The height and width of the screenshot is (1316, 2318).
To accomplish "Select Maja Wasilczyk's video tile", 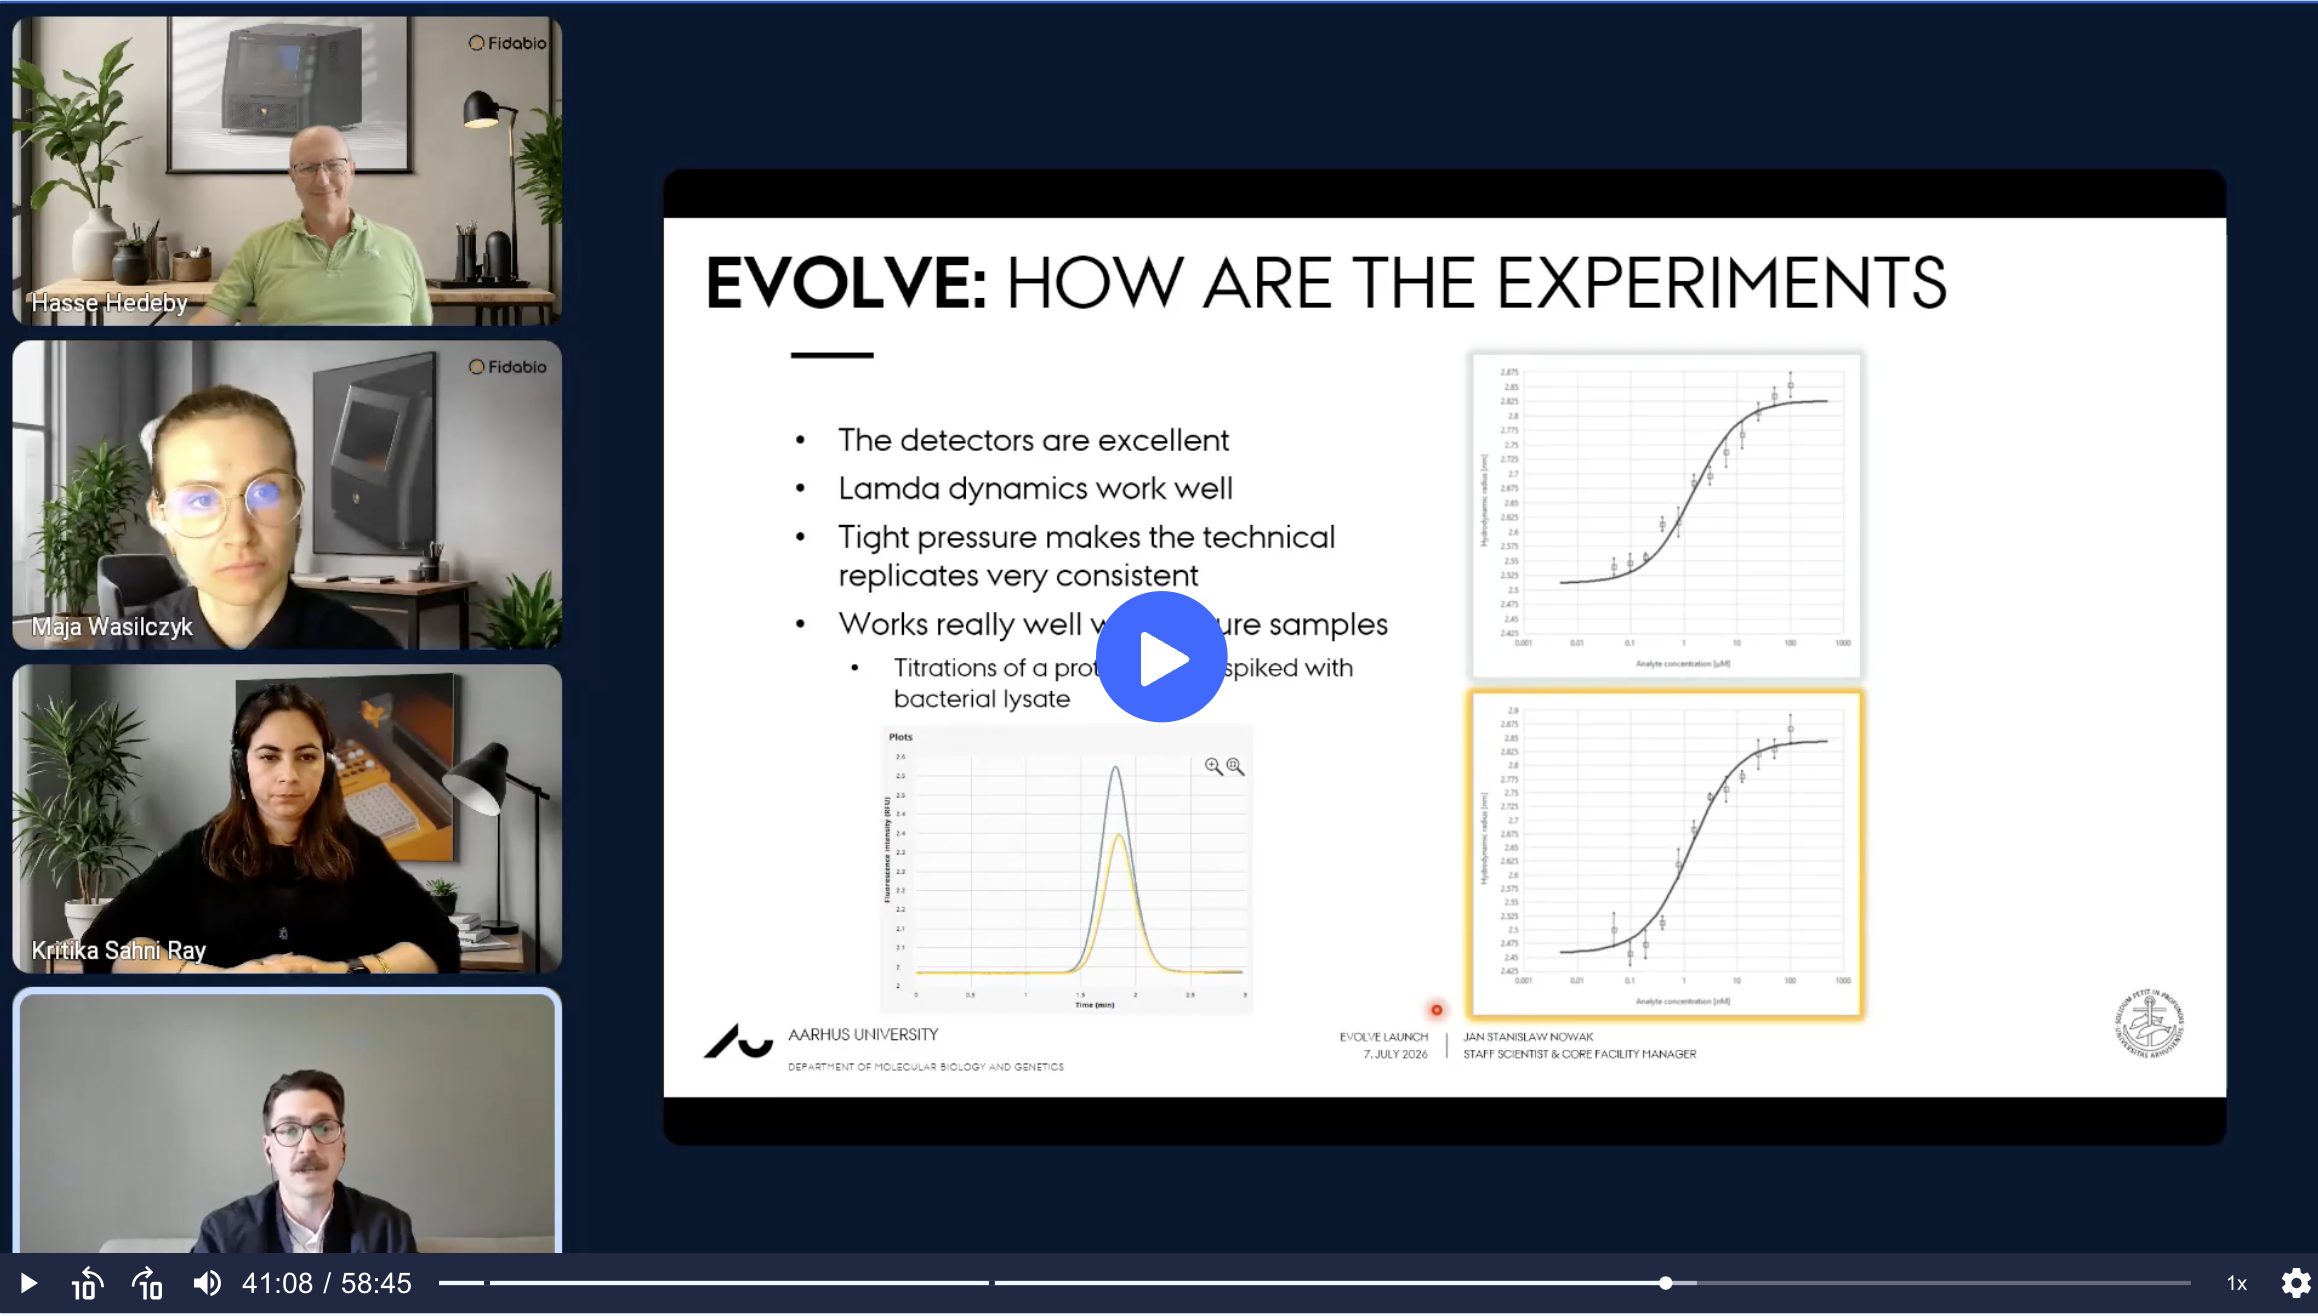I will (x=287, y=495).
